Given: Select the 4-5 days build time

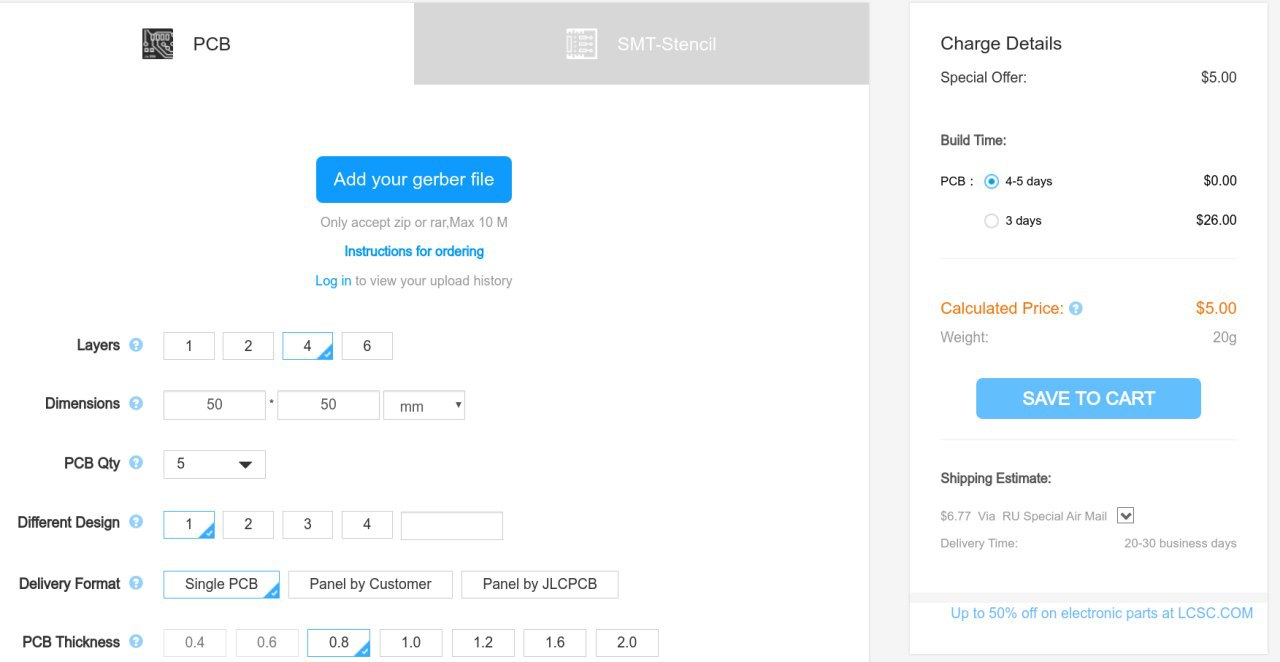Looking at the screenshot, I should coord(991,181).
